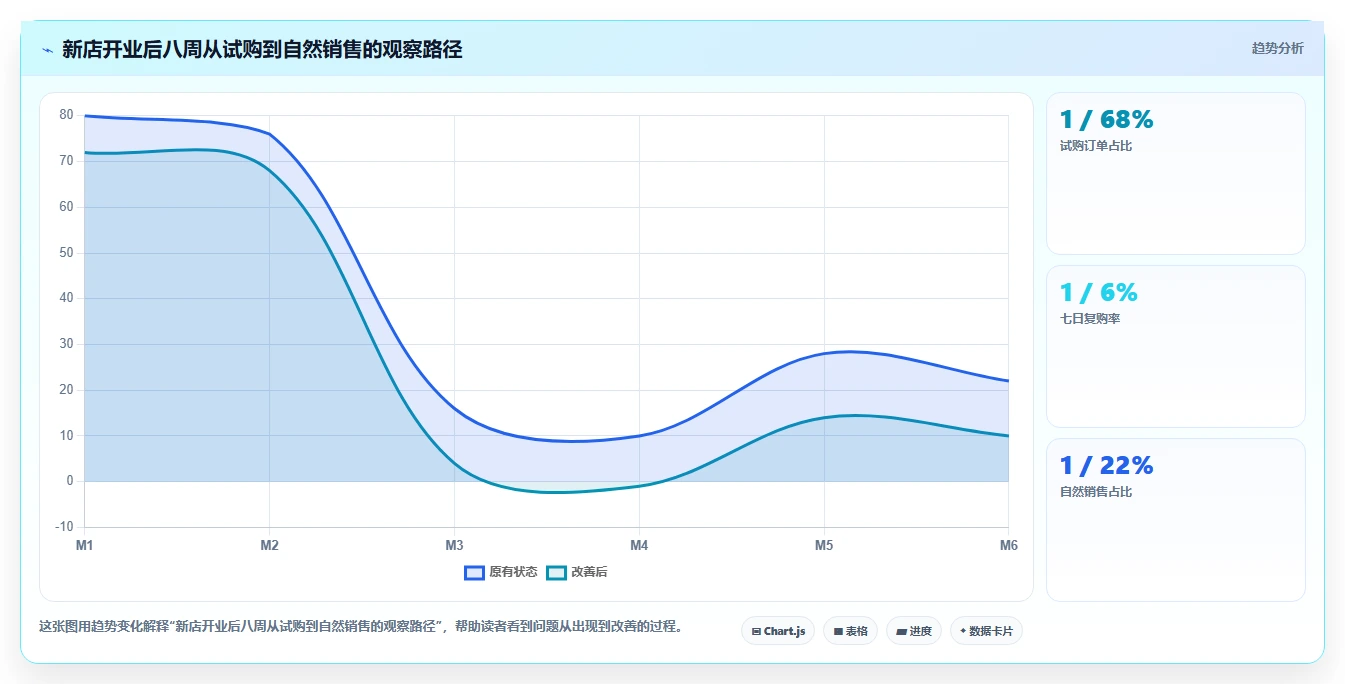Click the 50 y-axis tick label
This screenshot has height=684, width=1345.
tap(66, 252)
